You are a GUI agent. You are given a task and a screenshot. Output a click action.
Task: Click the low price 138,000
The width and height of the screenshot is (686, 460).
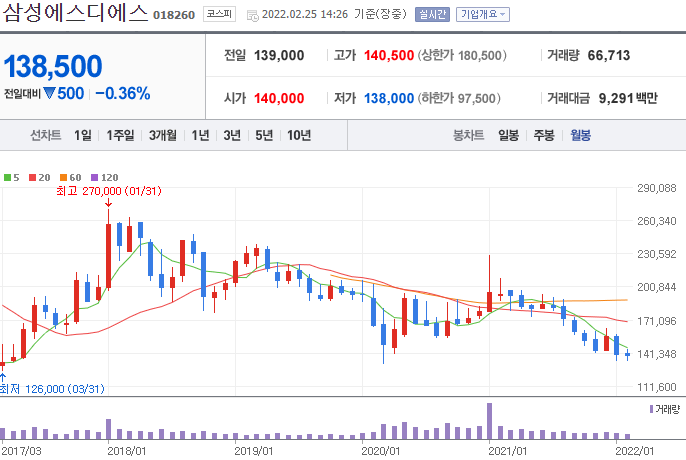point(389,98)
